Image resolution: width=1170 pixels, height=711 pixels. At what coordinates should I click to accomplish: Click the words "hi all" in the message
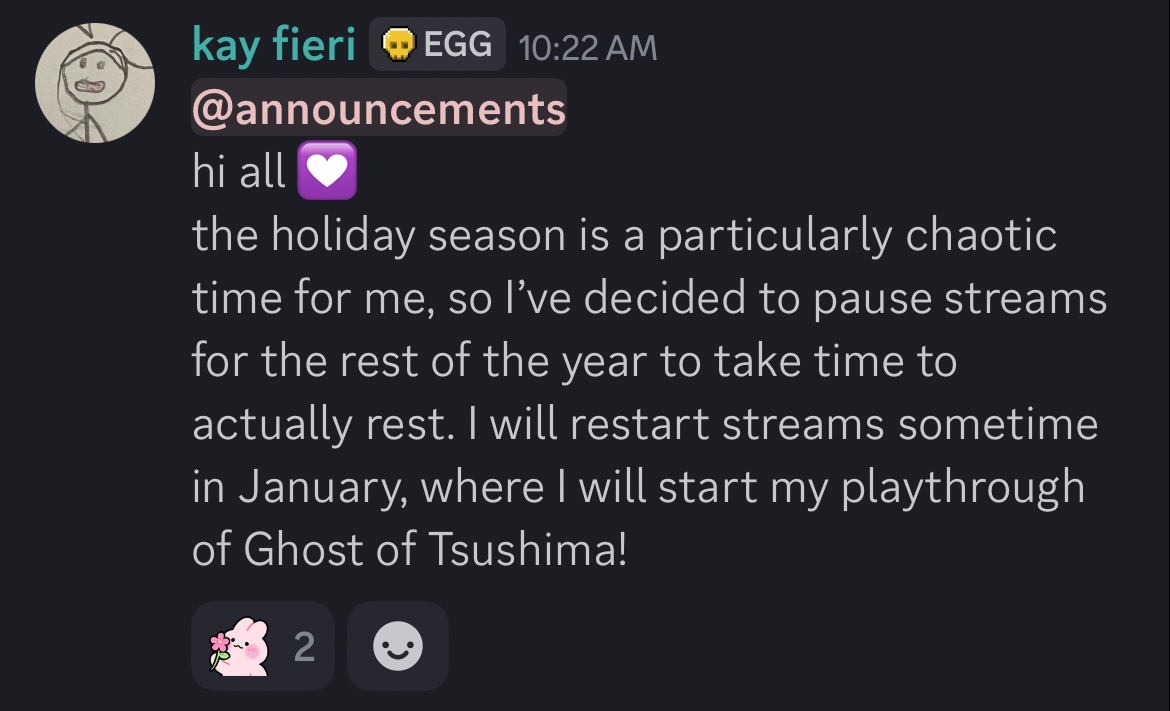pos(239,173)
